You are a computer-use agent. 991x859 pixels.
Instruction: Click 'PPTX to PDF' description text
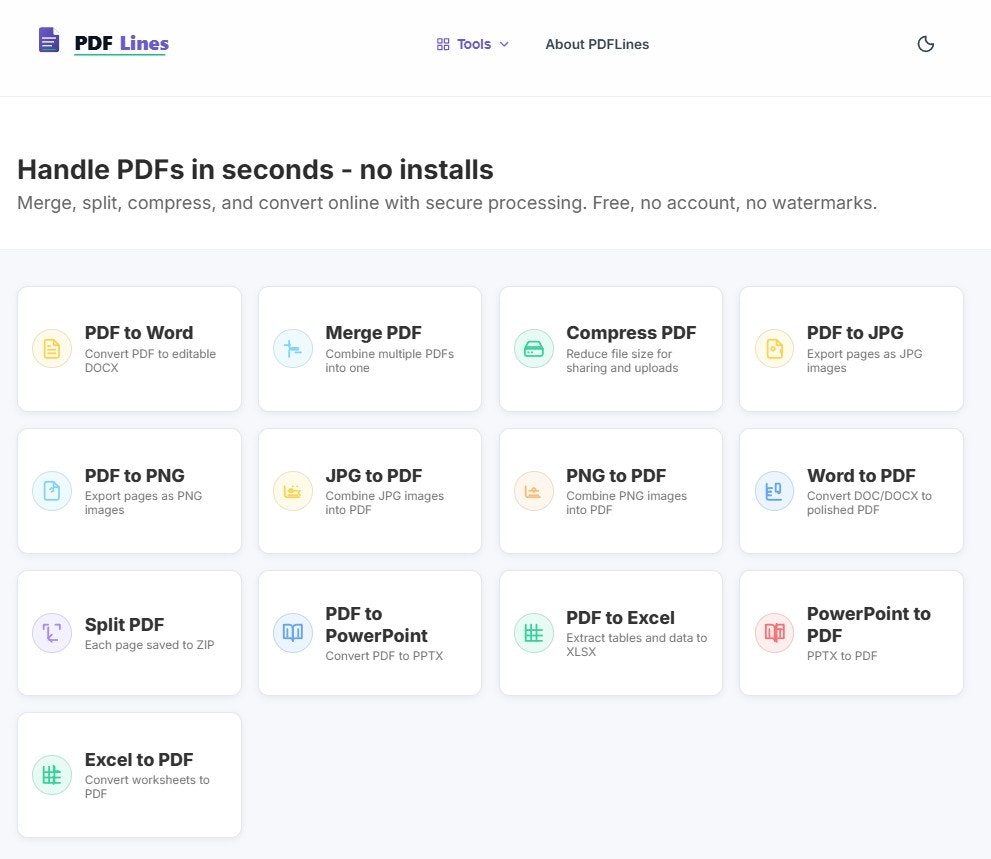[x=842, y=656]
